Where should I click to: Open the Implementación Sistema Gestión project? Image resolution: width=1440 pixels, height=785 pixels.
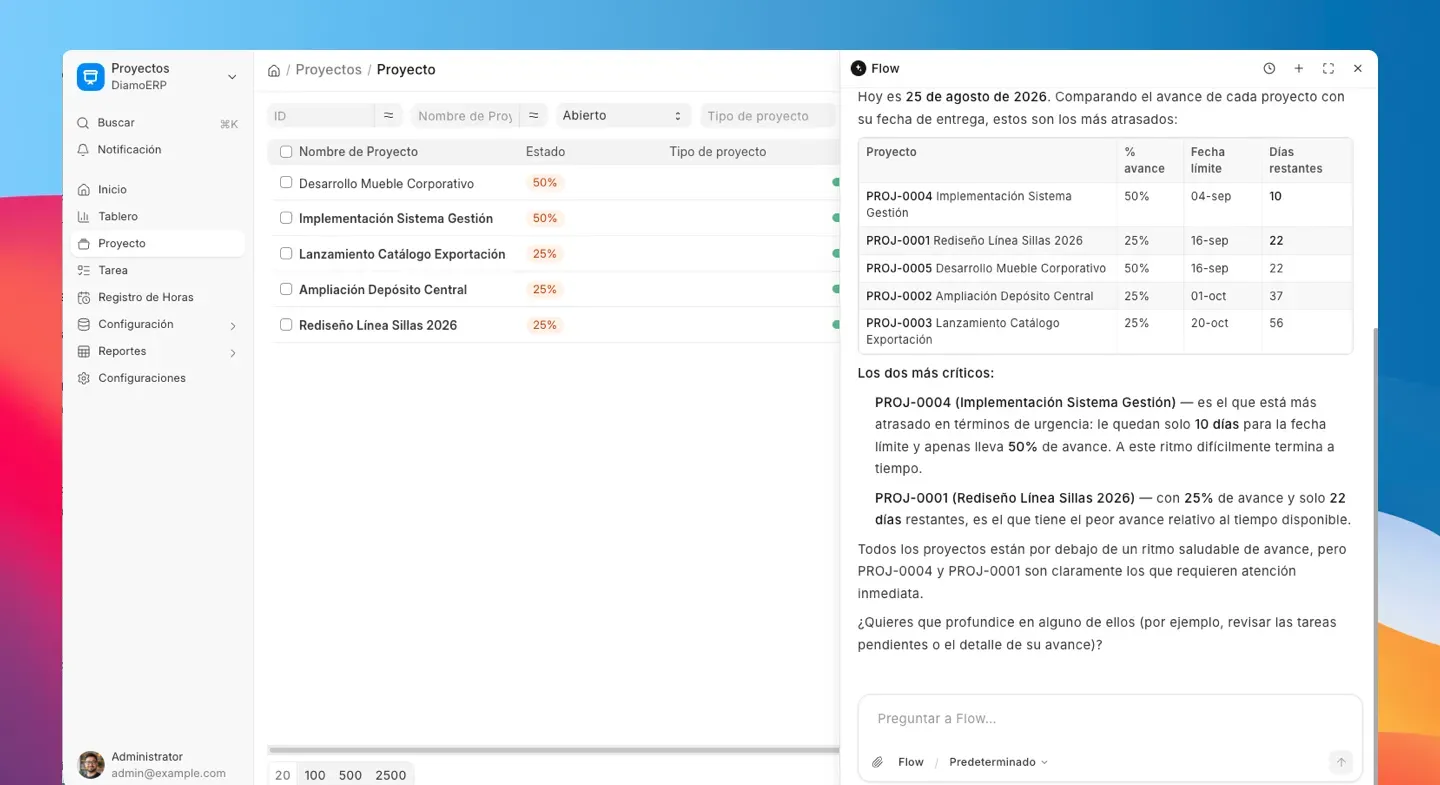pos(396,219)
